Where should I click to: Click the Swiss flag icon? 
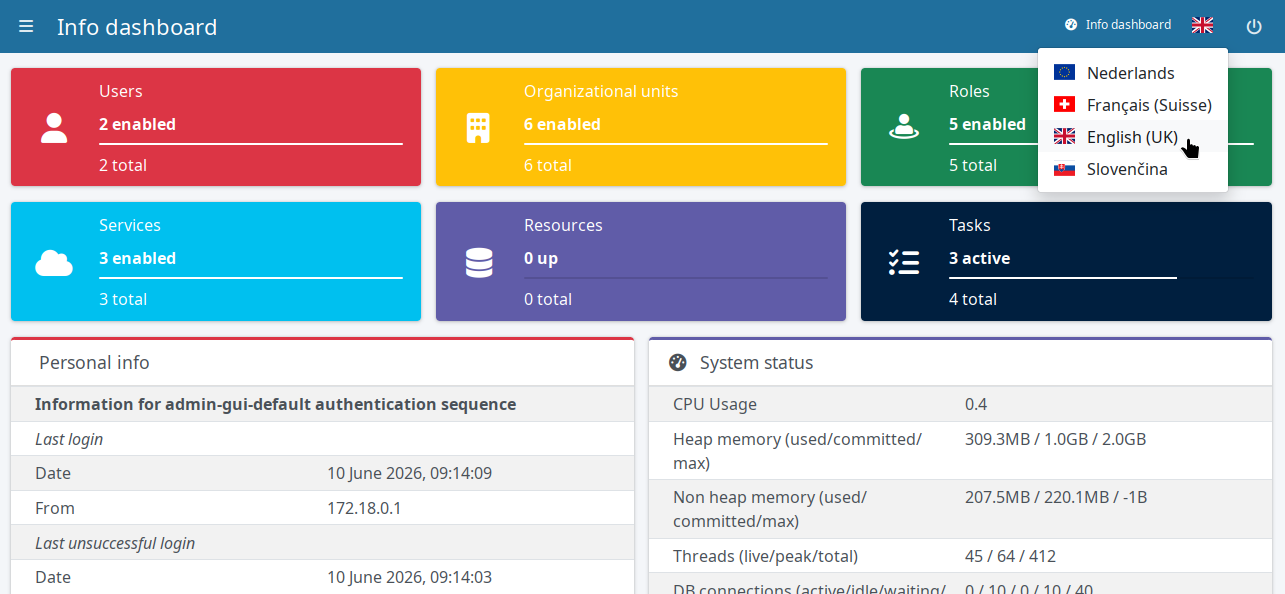pos(1064,104)
